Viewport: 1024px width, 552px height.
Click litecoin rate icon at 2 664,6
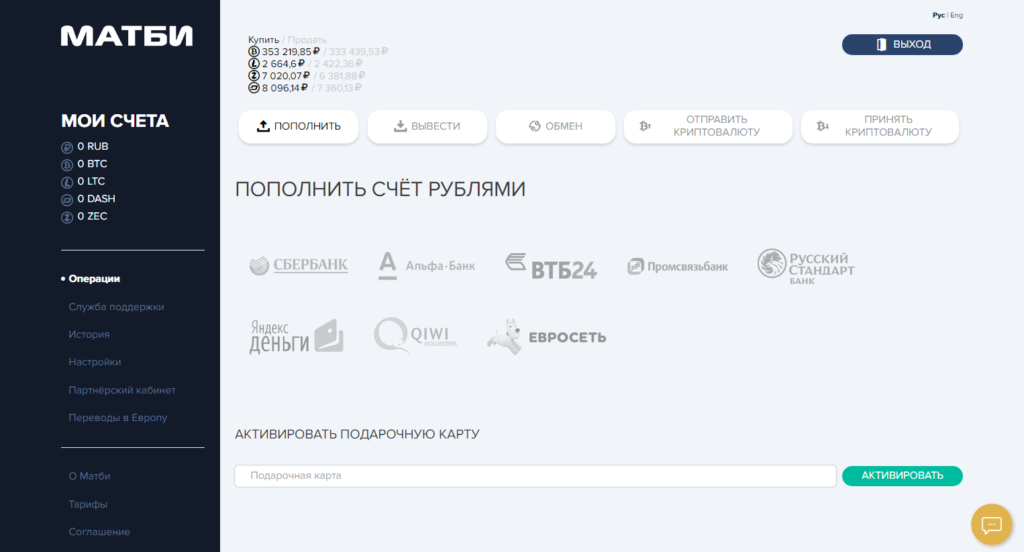253,63
